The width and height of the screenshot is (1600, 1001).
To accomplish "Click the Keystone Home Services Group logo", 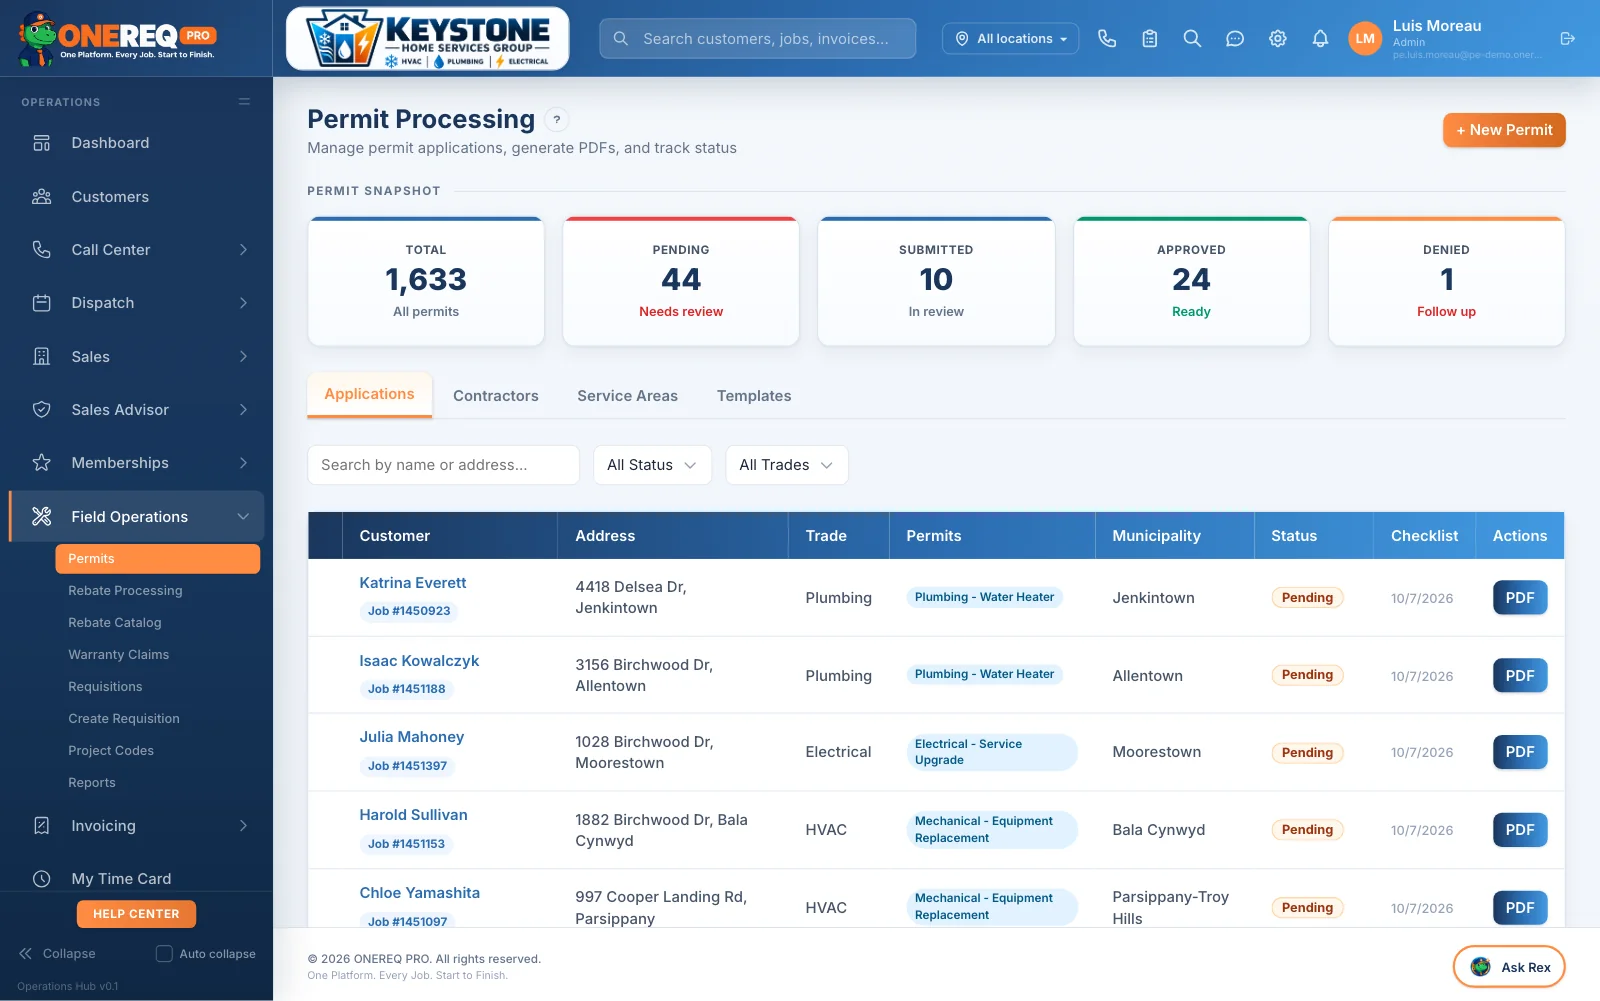I will pyautogui.click(x=428, y=39).
